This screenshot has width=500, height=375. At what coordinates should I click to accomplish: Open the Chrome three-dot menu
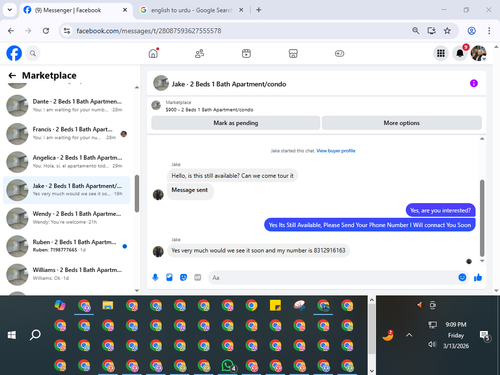tap(489, 31)
